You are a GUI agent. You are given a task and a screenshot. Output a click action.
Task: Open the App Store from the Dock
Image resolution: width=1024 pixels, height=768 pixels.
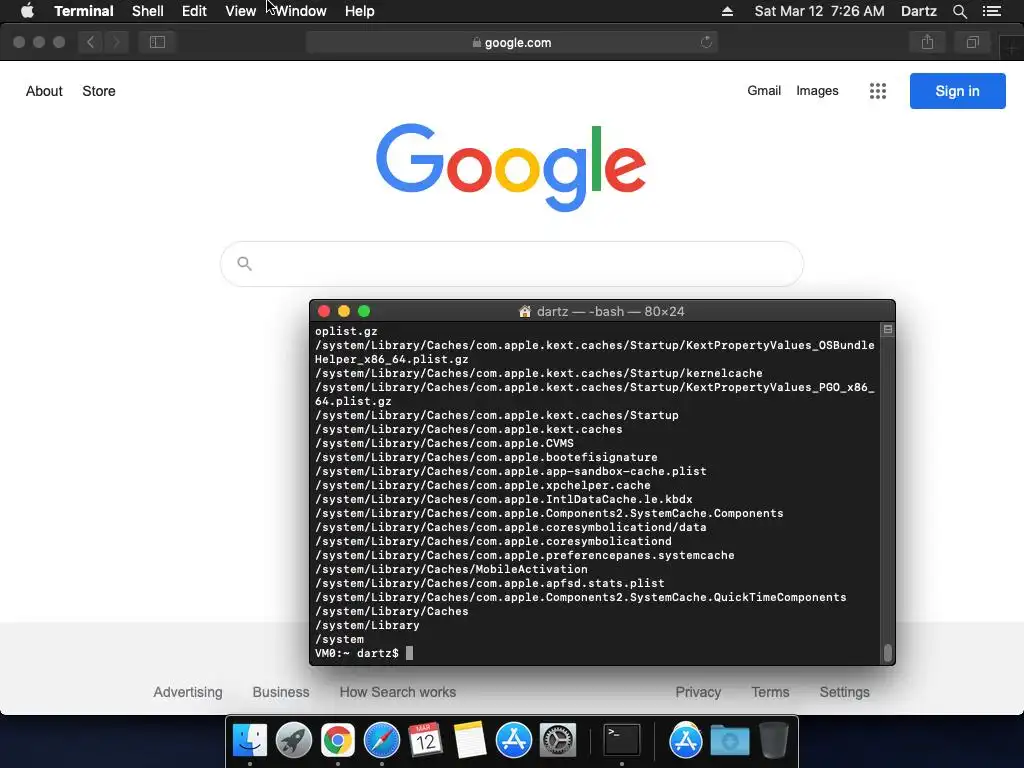513,741
